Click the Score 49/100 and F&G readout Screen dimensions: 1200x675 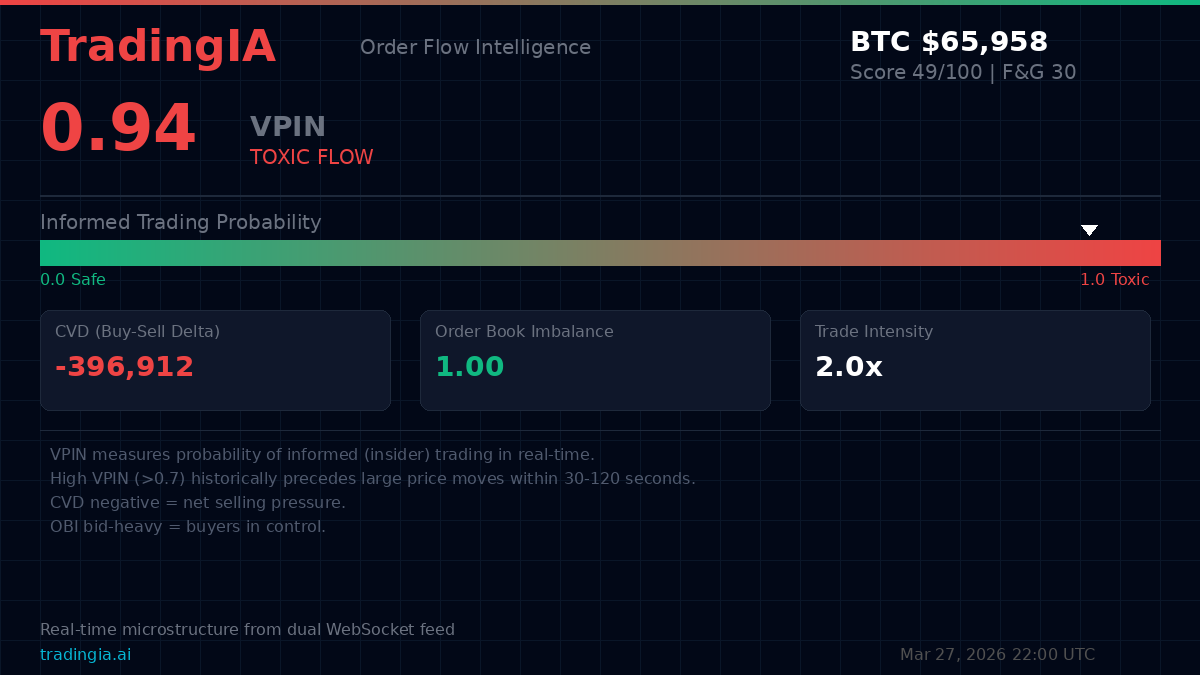click(x=962, y=73)
